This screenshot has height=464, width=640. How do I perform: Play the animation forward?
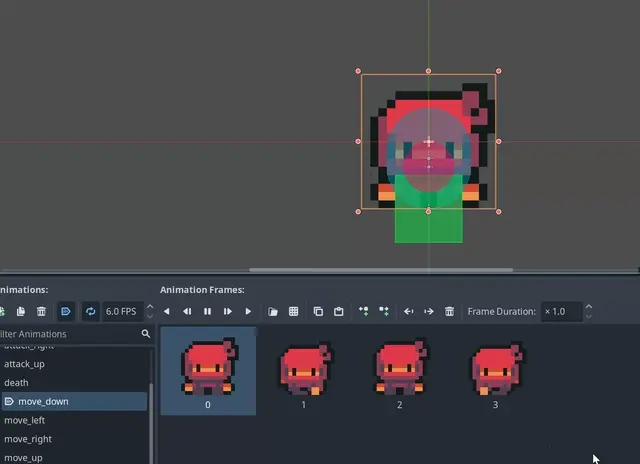248,312
